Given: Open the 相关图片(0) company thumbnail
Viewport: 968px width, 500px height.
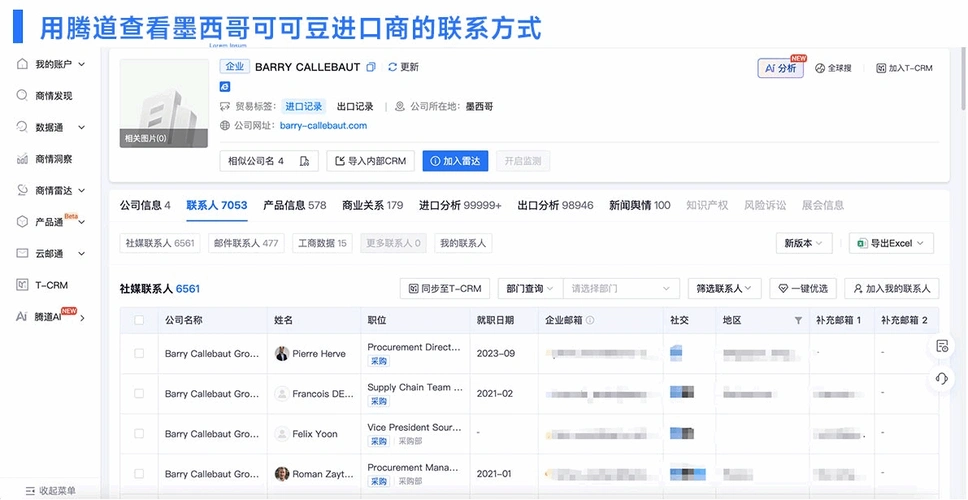Looking at the screenshot, I should tap(164, 103).
